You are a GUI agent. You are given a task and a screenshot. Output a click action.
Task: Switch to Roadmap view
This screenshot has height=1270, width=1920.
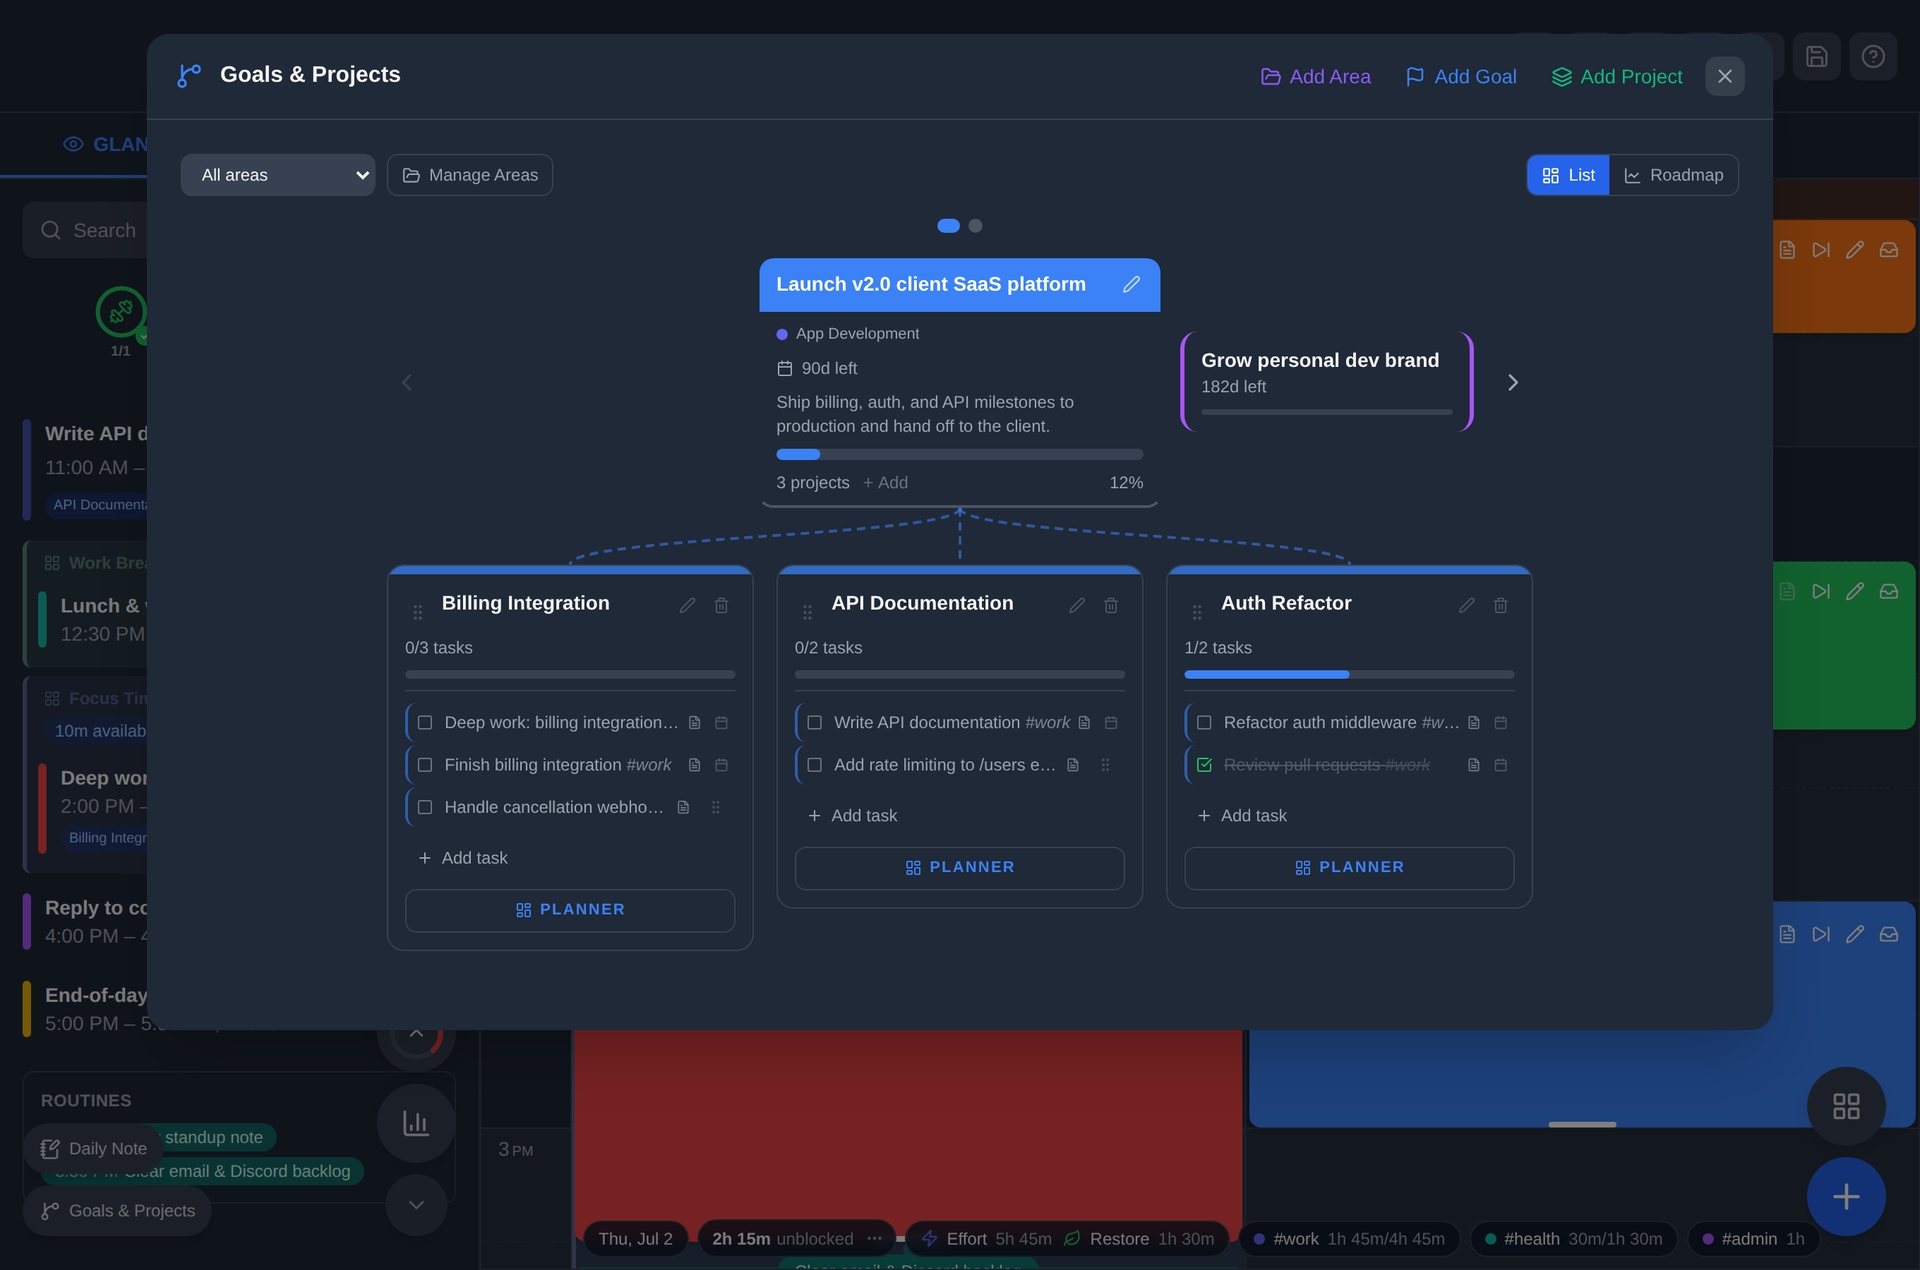point(1674,175)
